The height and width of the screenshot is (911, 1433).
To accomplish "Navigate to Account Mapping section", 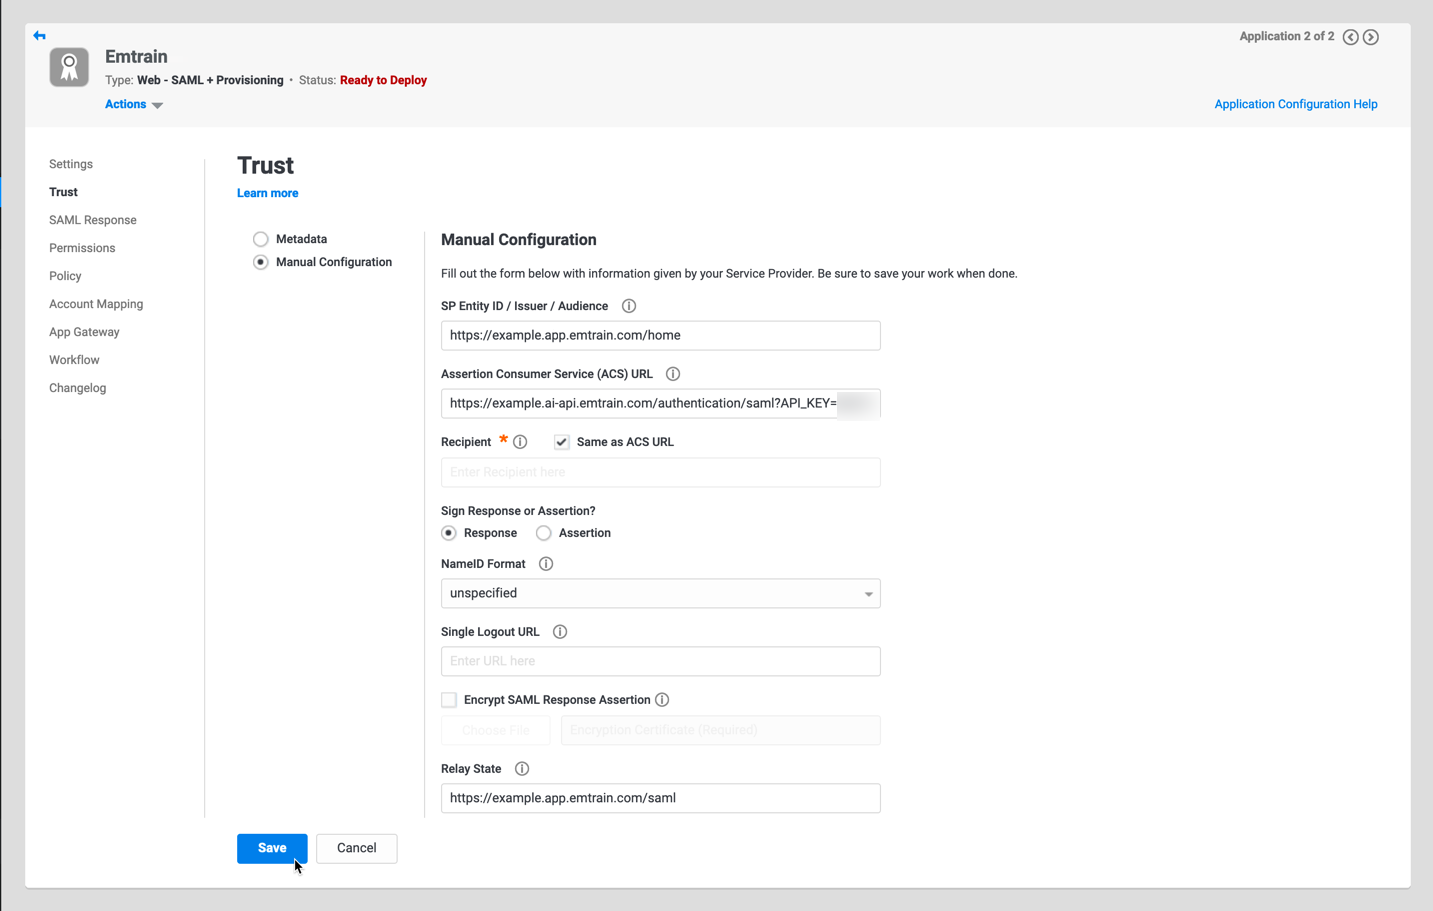I will coord(96,304).
